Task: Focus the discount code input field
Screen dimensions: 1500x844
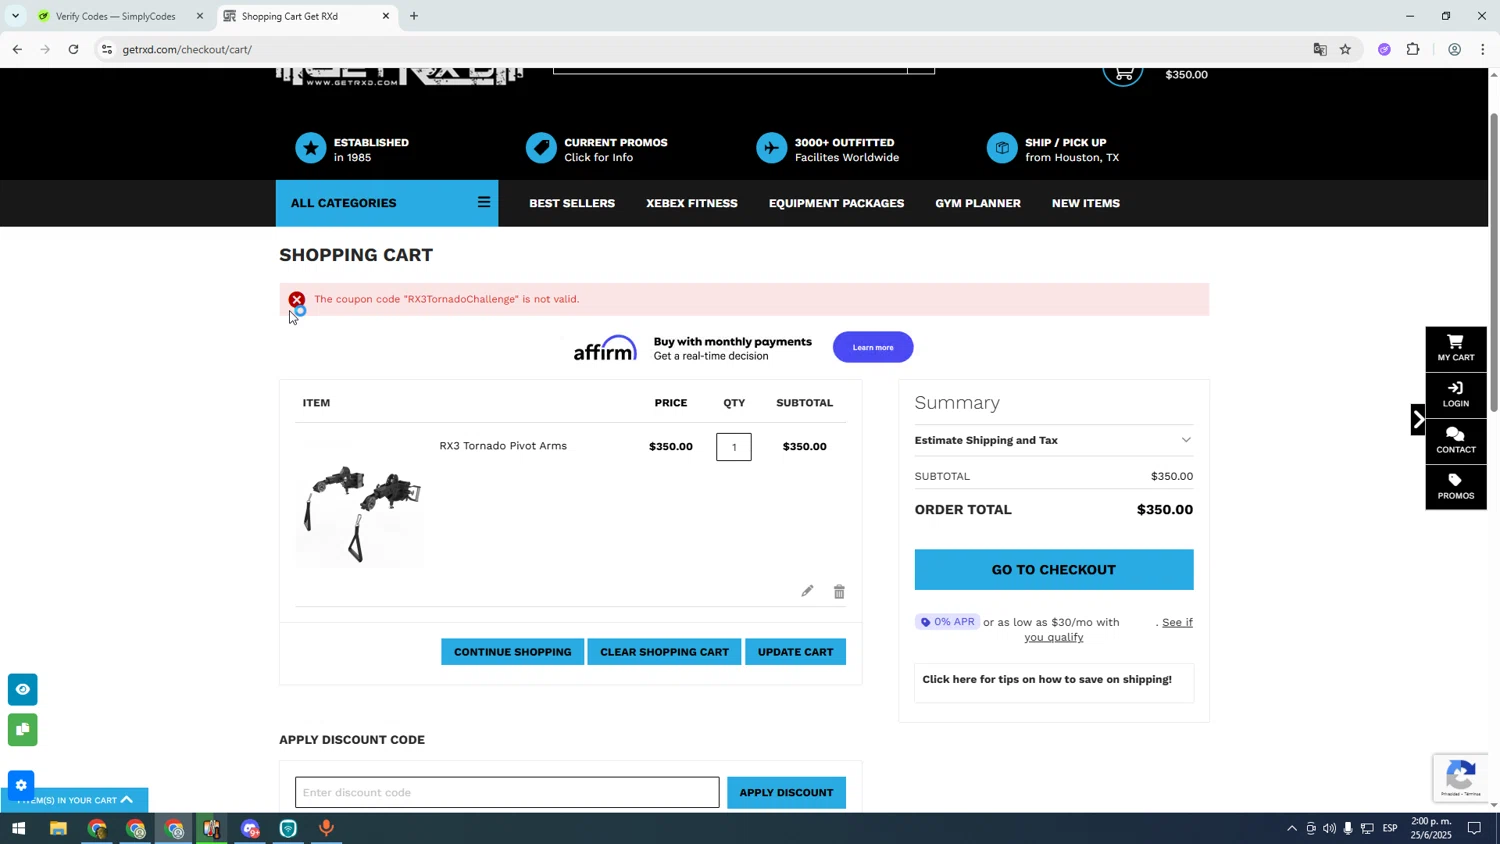Action: point(507,793)
